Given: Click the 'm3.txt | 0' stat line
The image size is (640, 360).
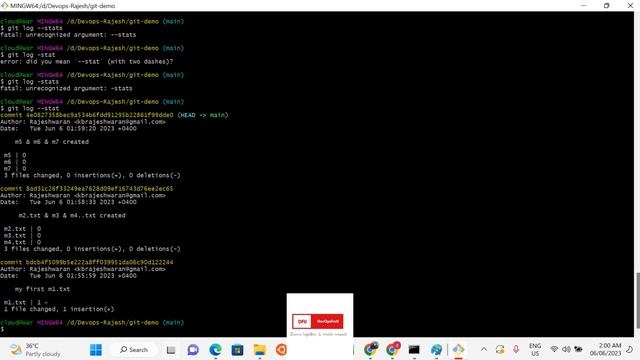Looking at the screenshot, I should coord(22,236).
